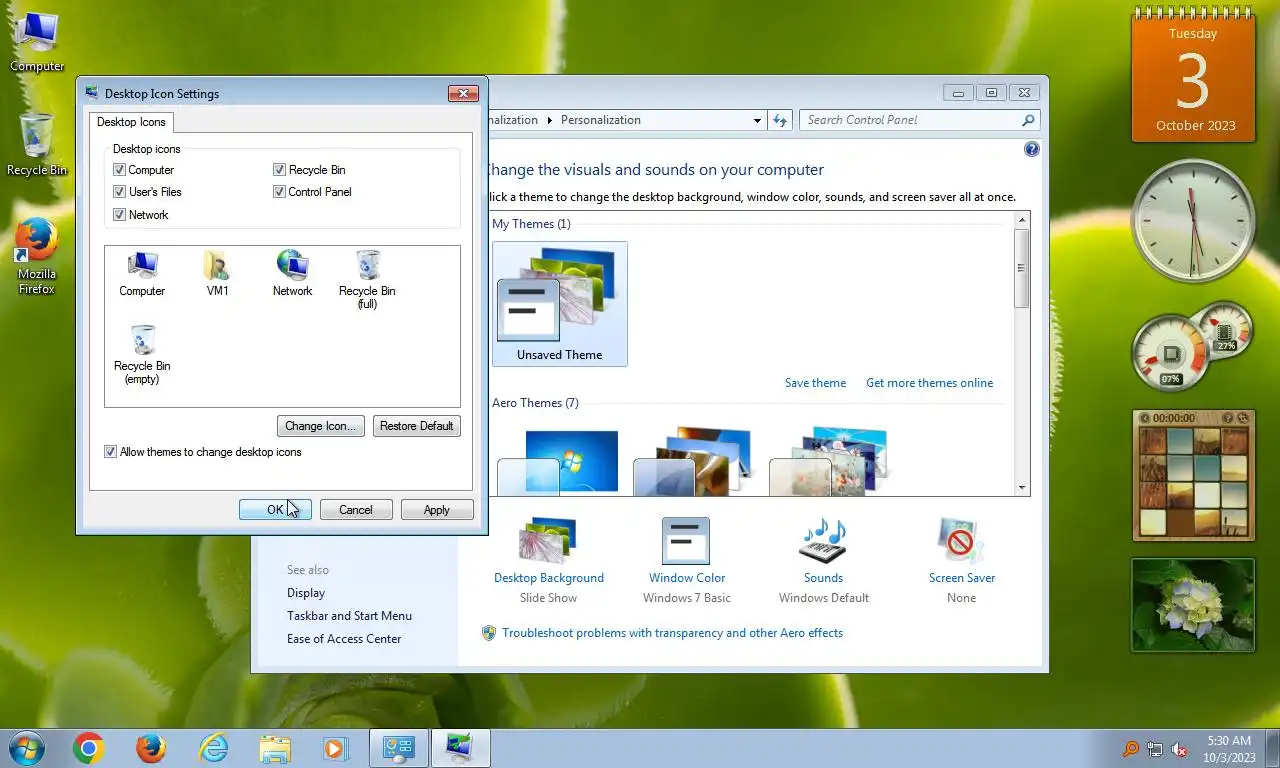Click the Recycle Bin on the desktop
The image size is (1280, 768).
coord(37,145)
